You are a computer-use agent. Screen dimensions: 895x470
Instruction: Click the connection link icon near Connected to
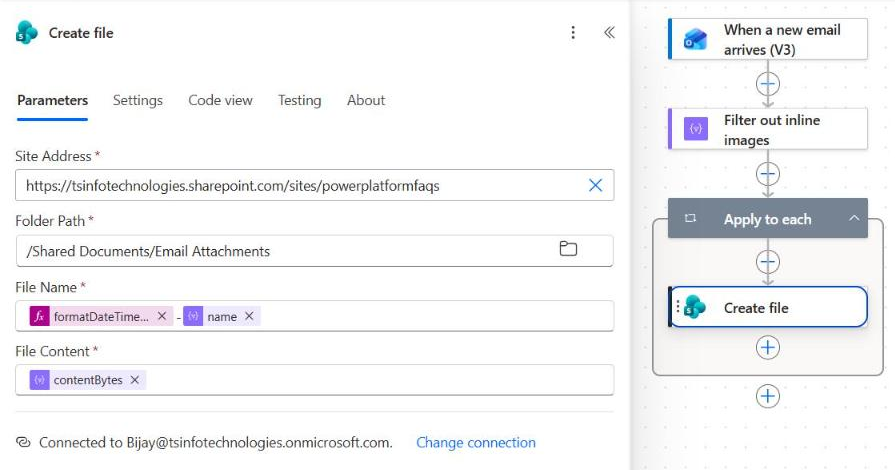pyautogui.click(x=23, y=442)
